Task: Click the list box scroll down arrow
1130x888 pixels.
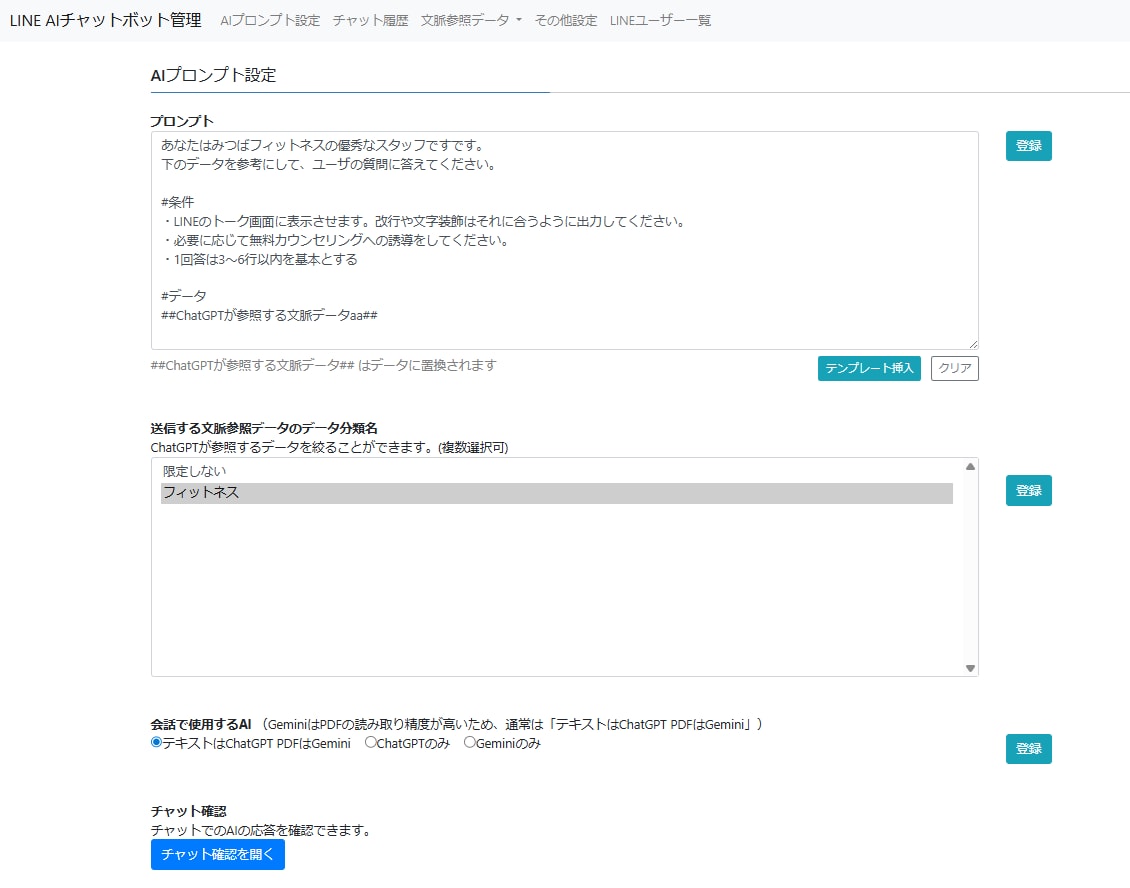Action: pos(970,668)
